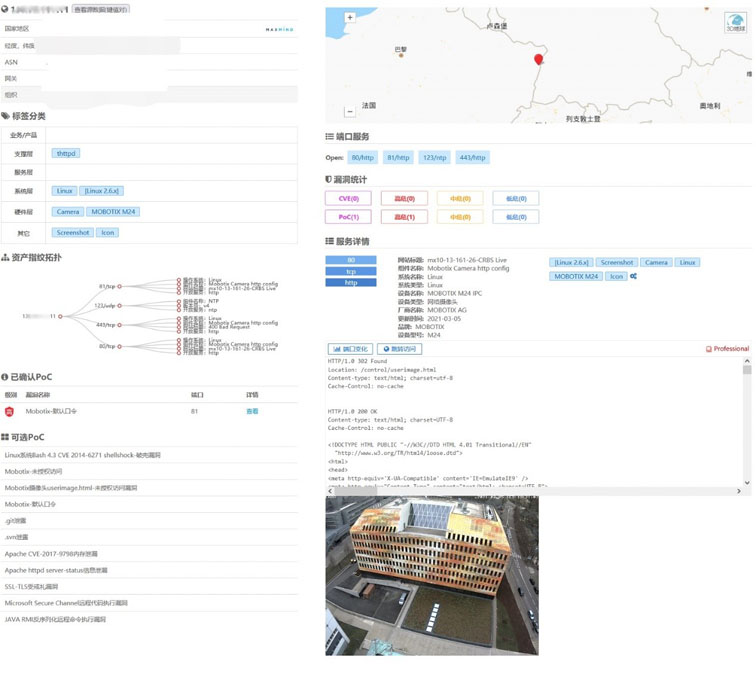Viewport: 756px width, 689px height.
Task: Open the gears icon beside the Icon tag
Action: pos(634,276)
